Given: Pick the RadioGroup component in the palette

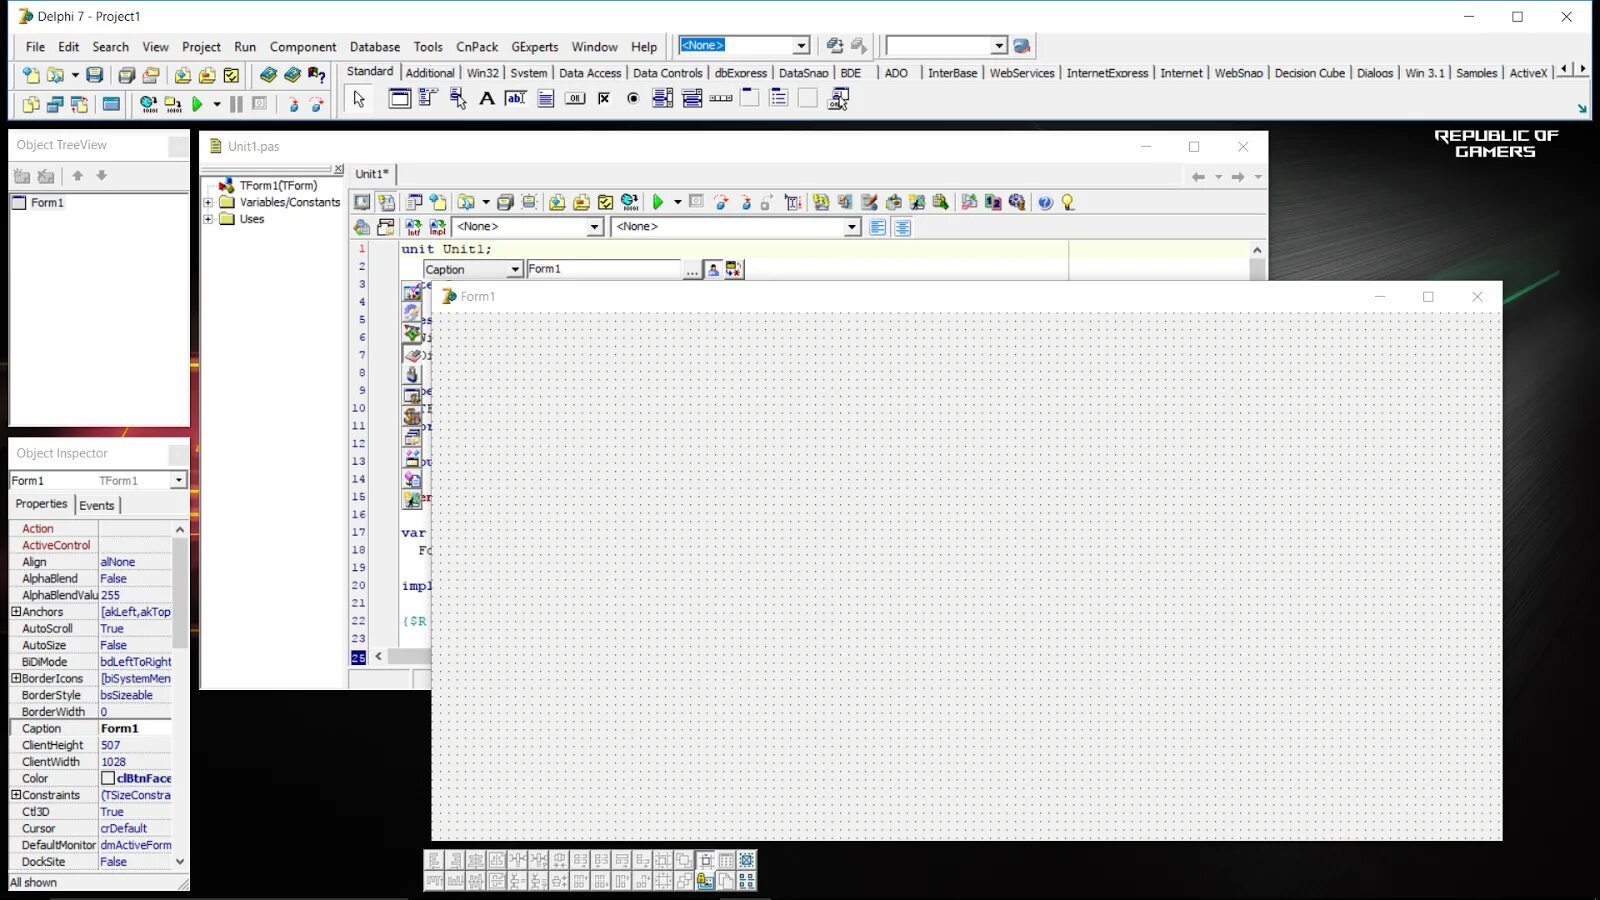Looking at the screenshot, I should point(779,98).
